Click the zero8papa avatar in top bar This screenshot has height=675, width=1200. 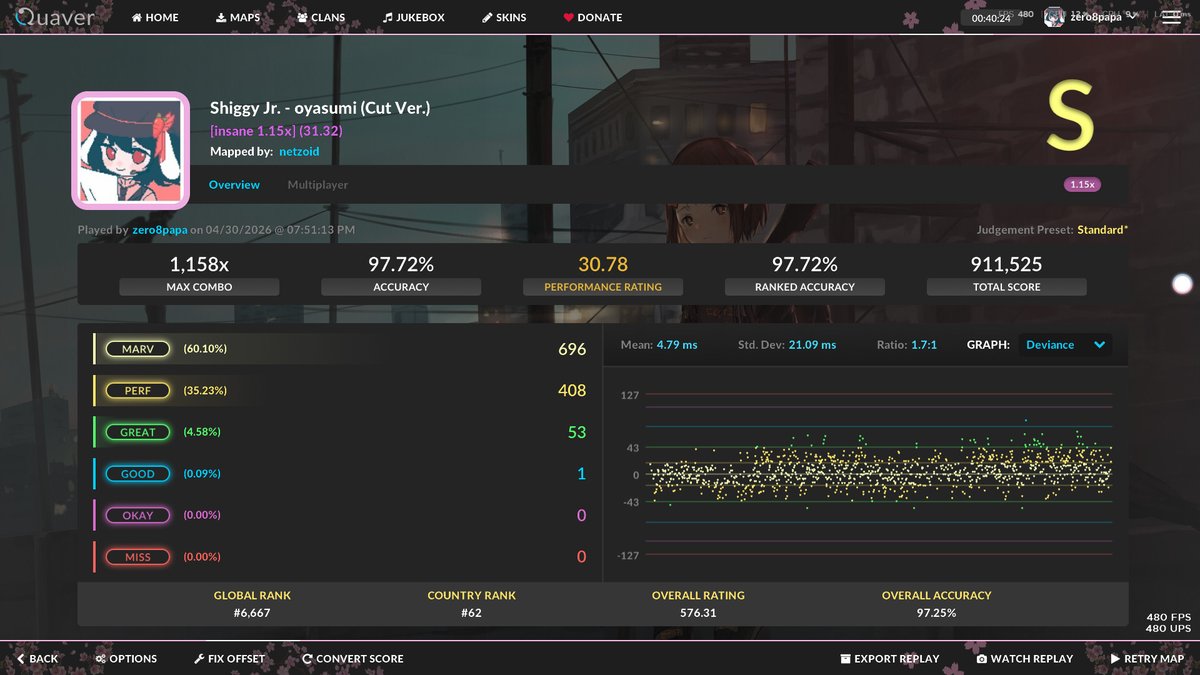1054,17
